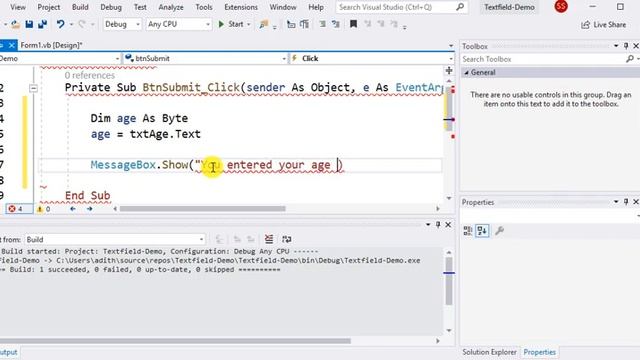Open the Debug configuration dropdown
Screen dimensions: 640x360
coord(122,24)
